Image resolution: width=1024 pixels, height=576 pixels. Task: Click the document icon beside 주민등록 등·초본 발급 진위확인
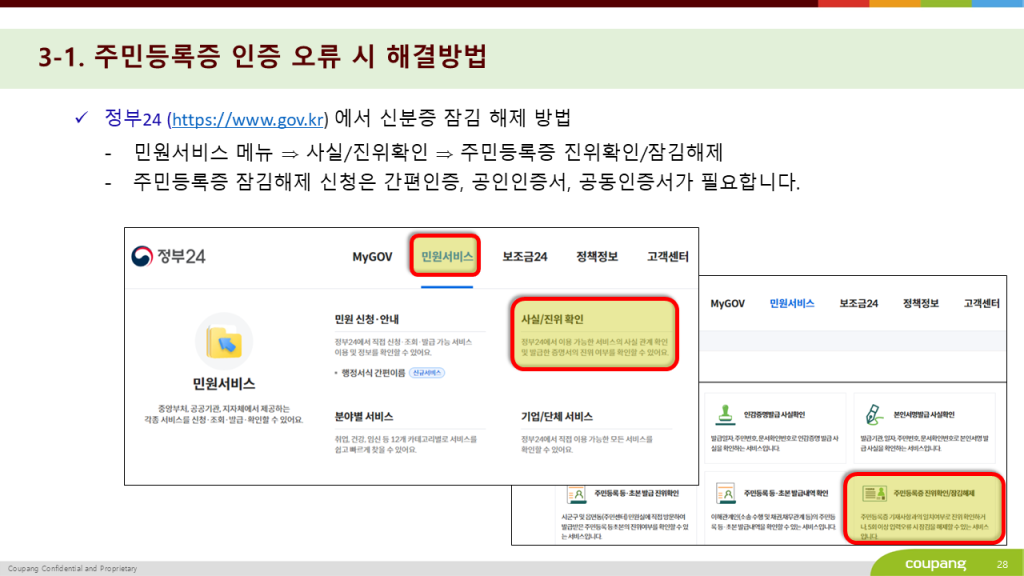[x=576, y=493]
